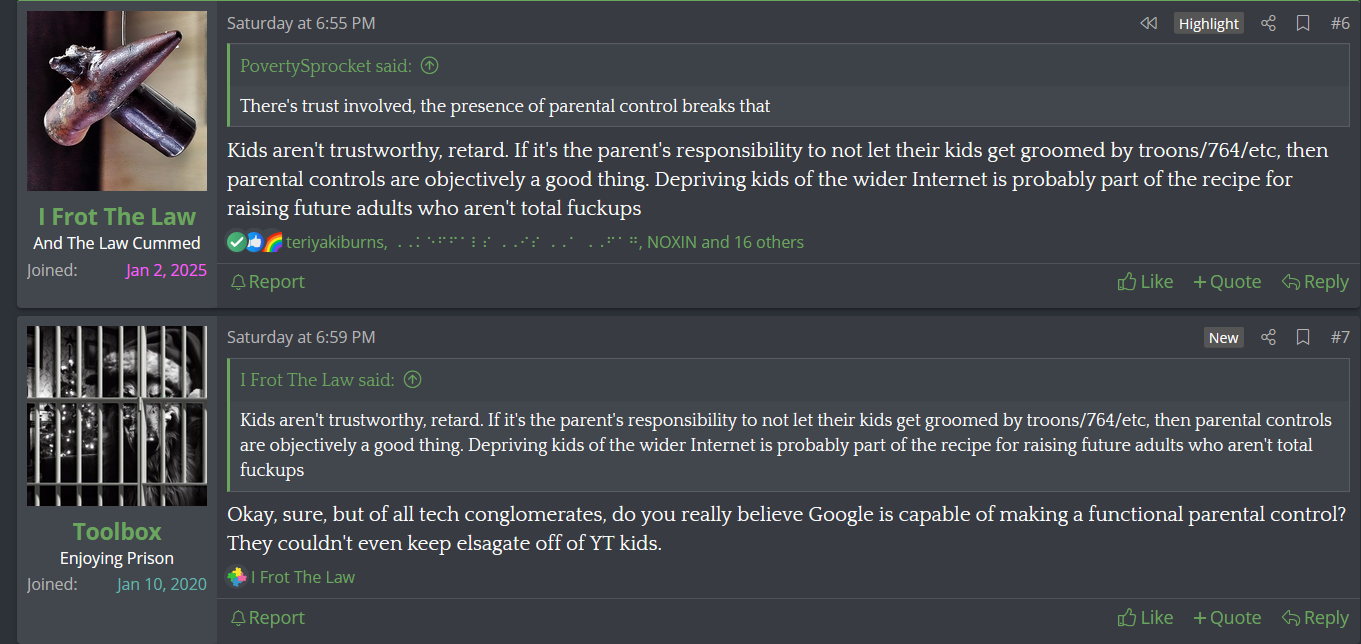
Task: Reply to post #6
Action: [x=1315, y=282]
